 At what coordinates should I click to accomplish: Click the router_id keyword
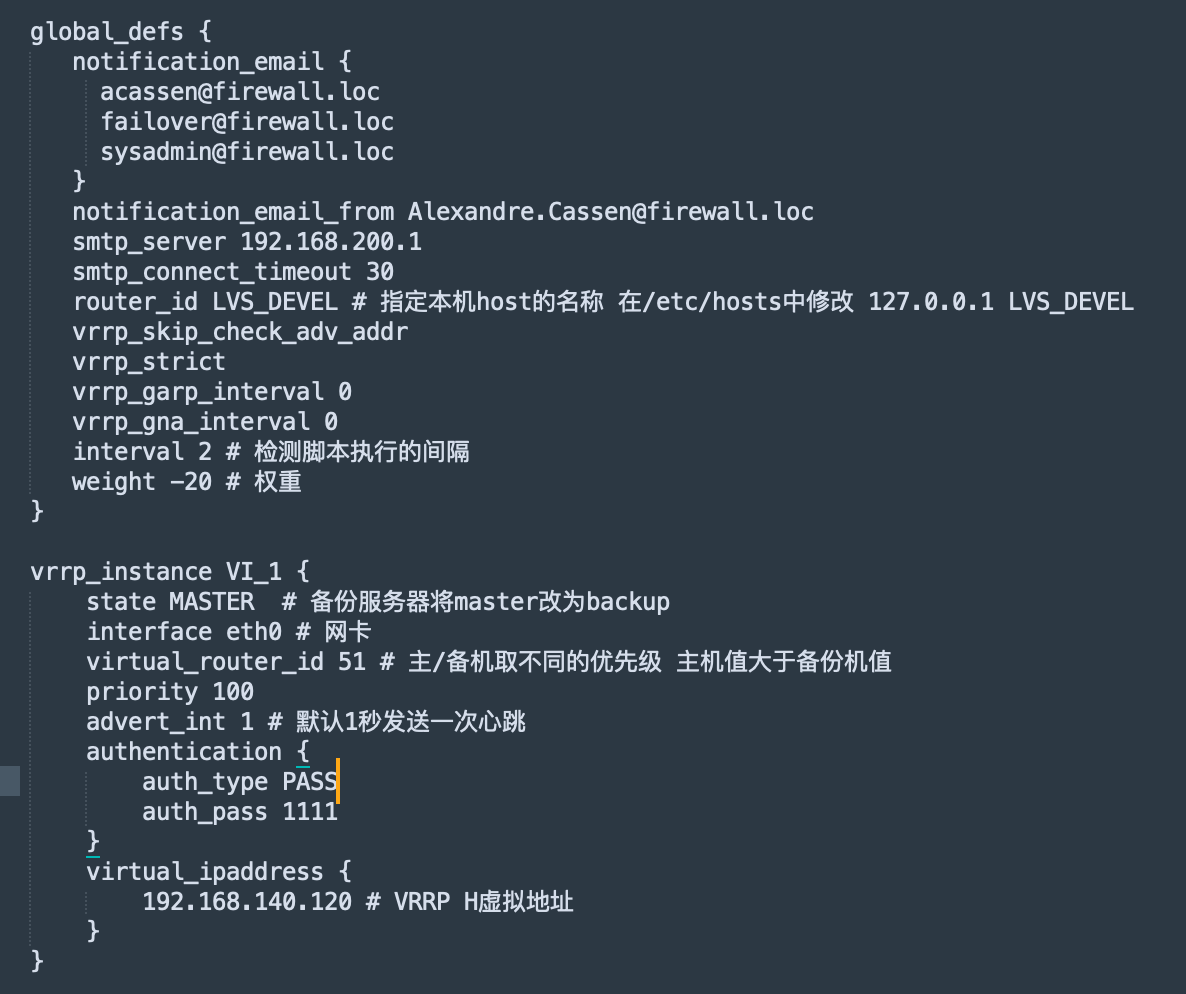[x=135, y=301]
